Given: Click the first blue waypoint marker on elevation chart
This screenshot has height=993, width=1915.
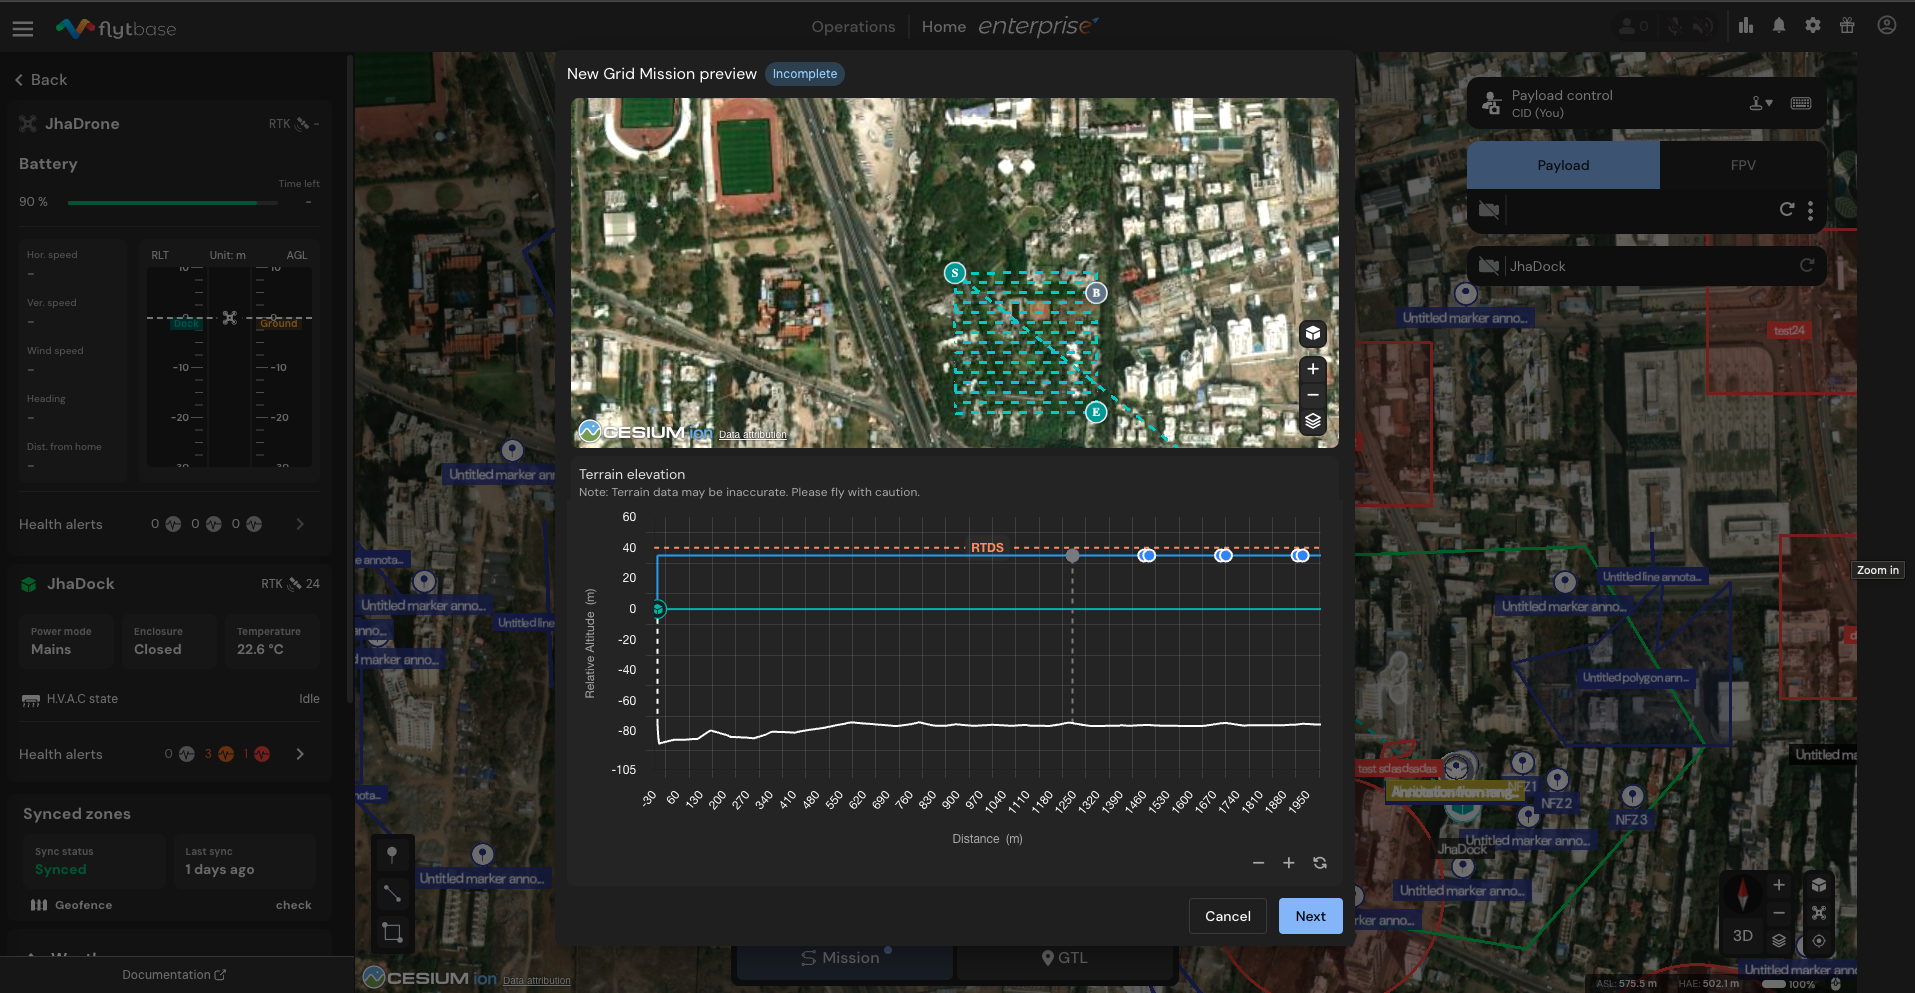Looking at the screenshot, I should coord(1147,555).
